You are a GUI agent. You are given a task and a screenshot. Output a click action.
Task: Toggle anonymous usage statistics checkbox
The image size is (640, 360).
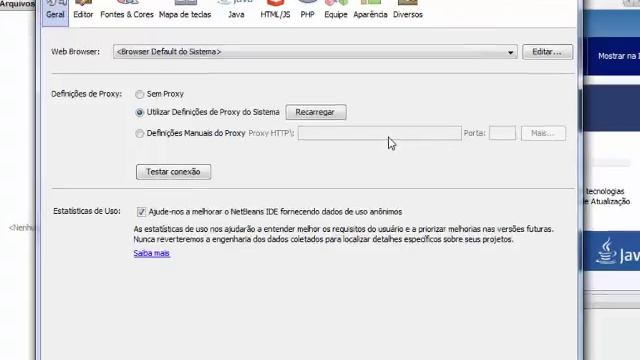[141, 212]
